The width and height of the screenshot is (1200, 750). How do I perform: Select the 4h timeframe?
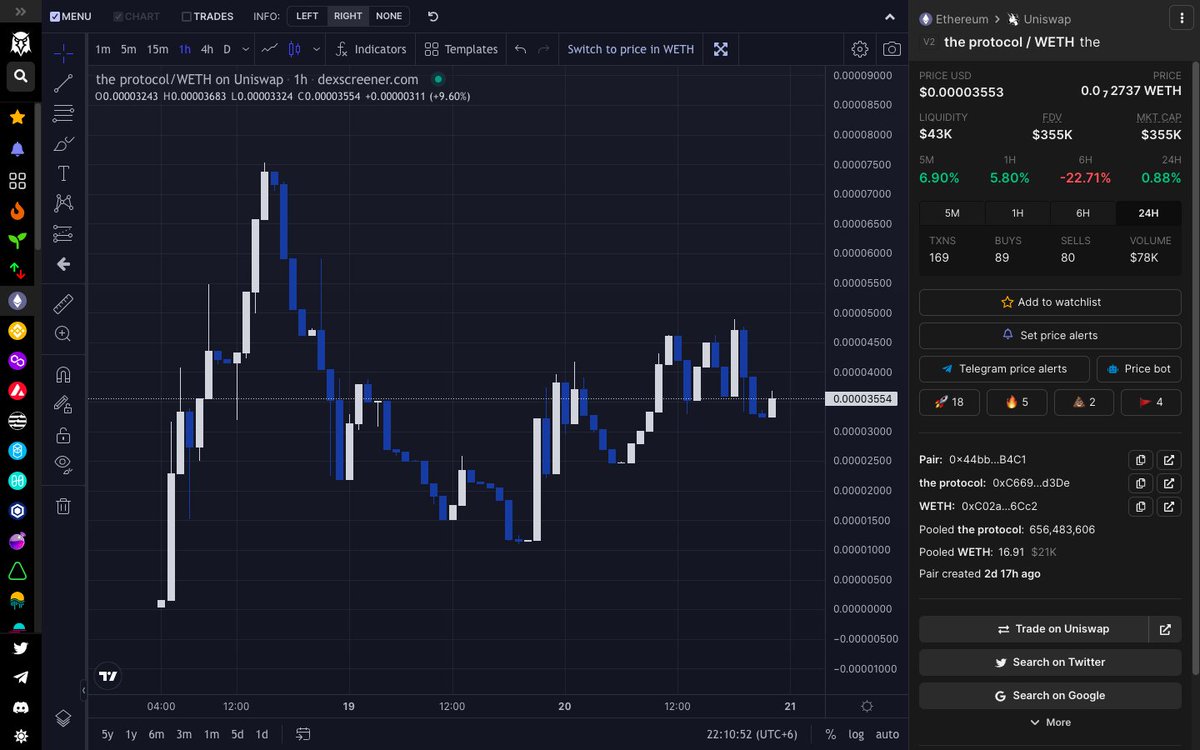pos(207,49)
